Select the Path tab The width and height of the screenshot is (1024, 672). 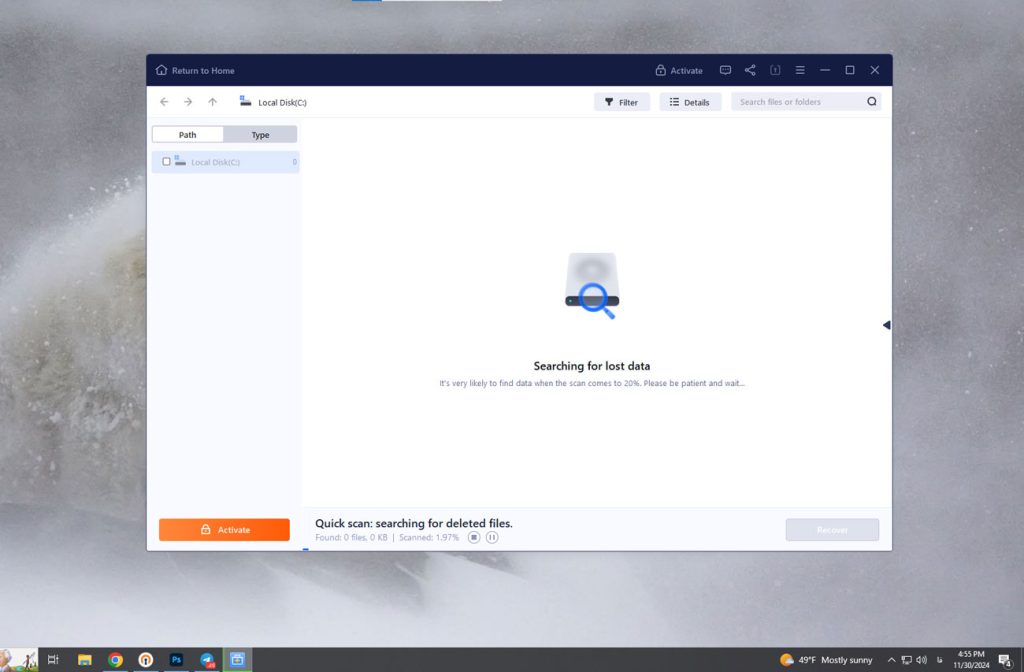pyautogui.click(x=188, y=135)
